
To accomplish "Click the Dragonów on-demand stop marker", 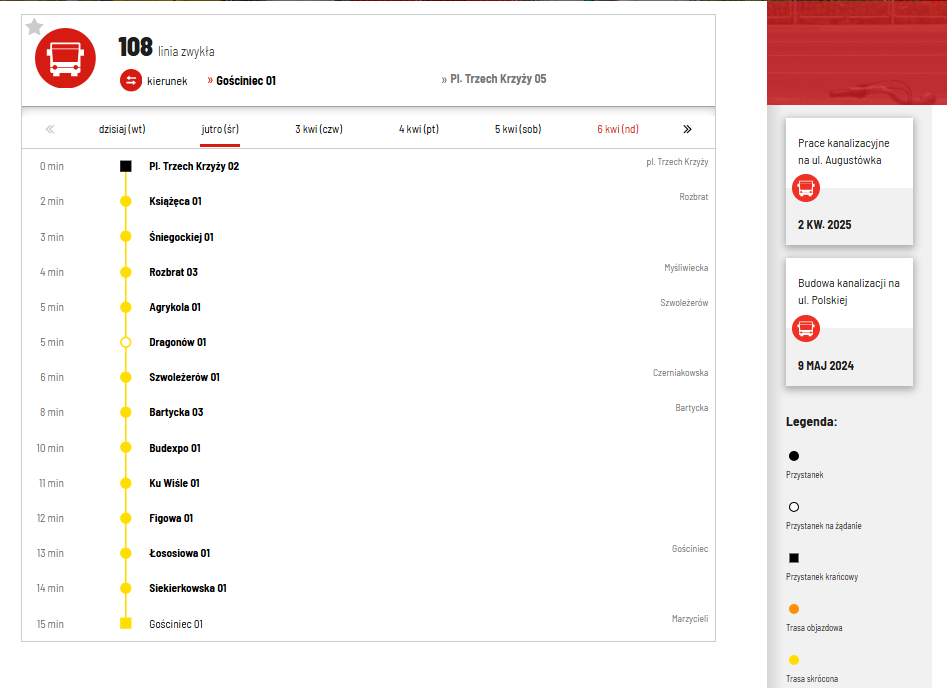I will (125, 342).
